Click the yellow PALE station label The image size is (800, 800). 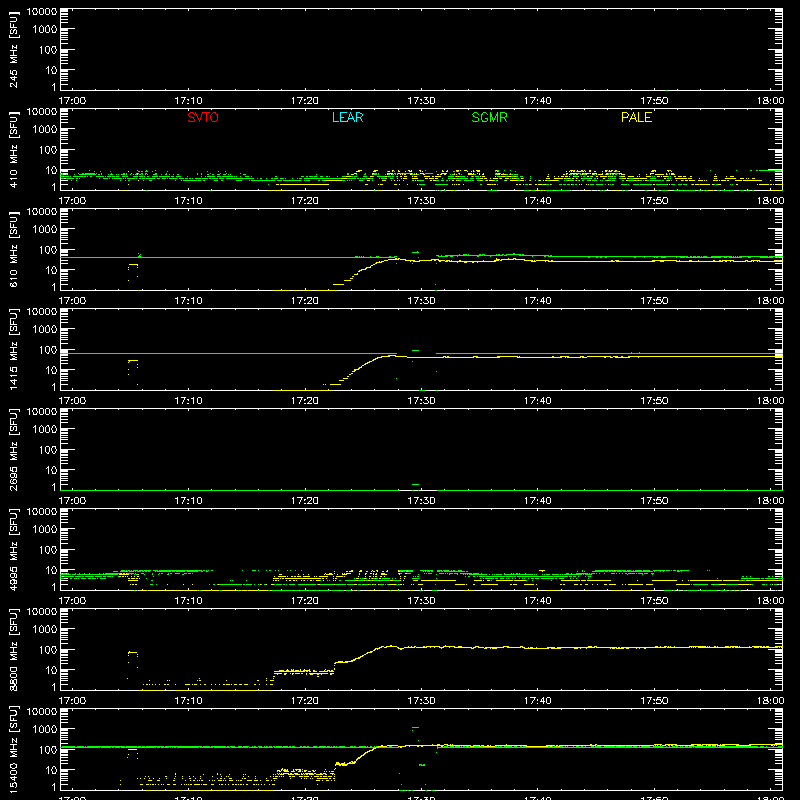(x=636, y=117)
